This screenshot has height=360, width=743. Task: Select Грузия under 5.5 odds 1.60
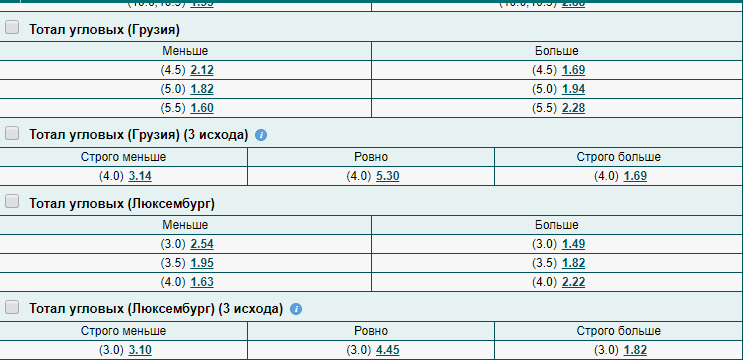202,108
